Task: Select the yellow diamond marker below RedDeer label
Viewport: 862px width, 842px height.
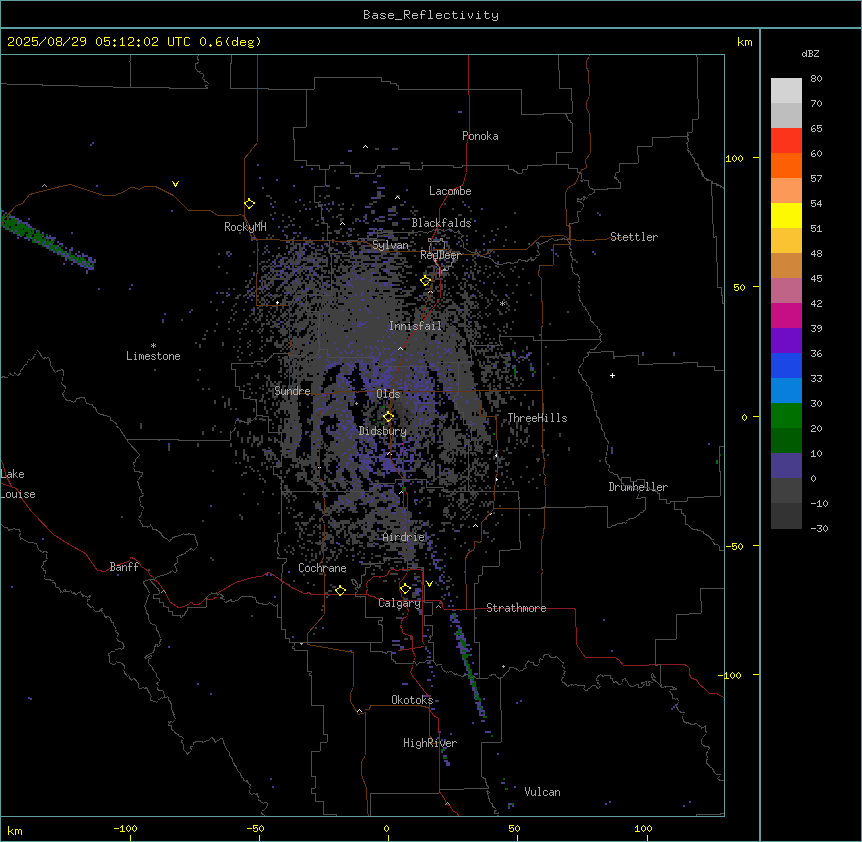Action: pyautogui.click(x=426, y=281)
